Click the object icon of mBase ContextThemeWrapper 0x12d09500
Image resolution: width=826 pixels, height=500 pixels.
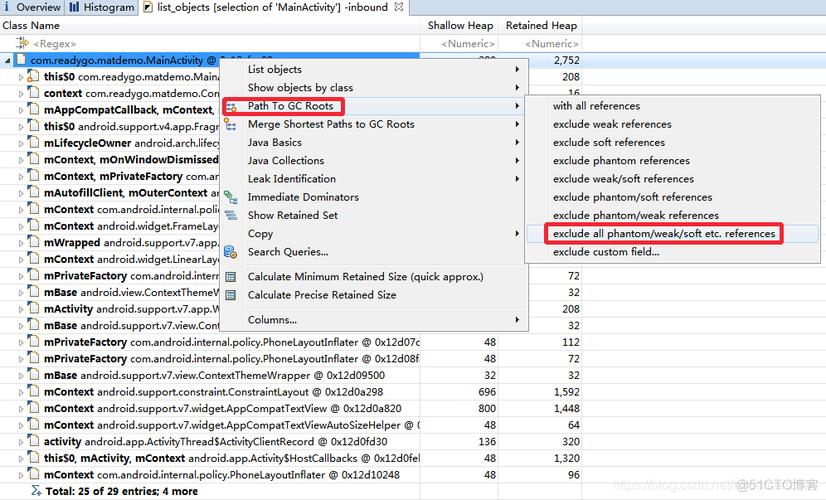(34, 375)
